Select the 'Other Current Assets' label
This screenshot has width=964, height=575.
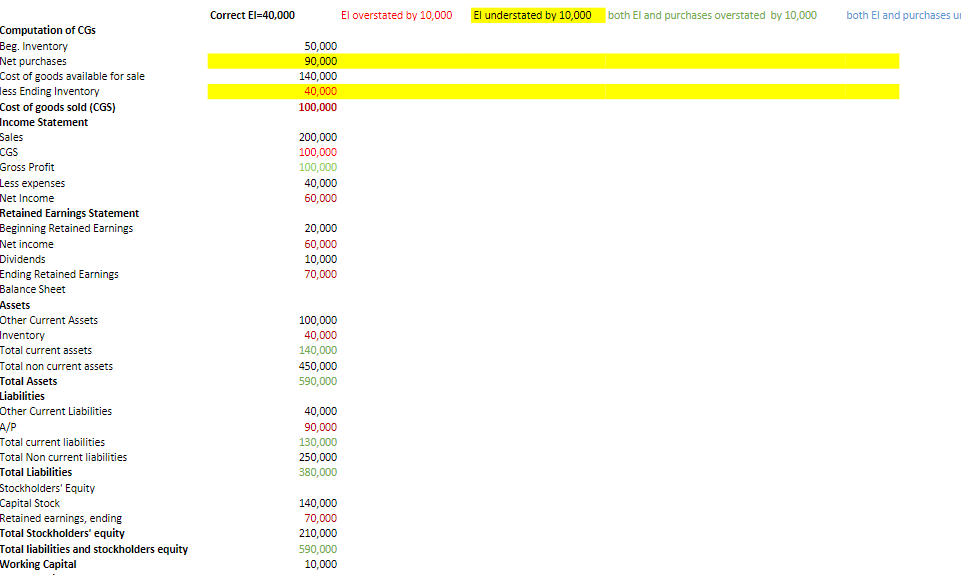tap(49, 320)
